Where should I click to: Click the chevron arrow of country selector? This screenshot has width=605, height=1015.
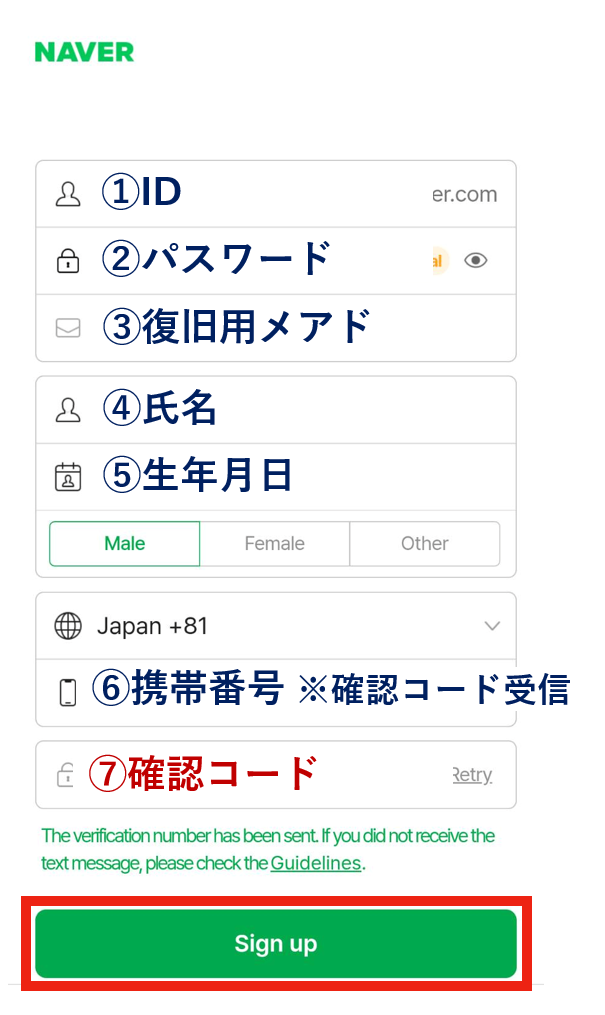(x=492, y=626)
